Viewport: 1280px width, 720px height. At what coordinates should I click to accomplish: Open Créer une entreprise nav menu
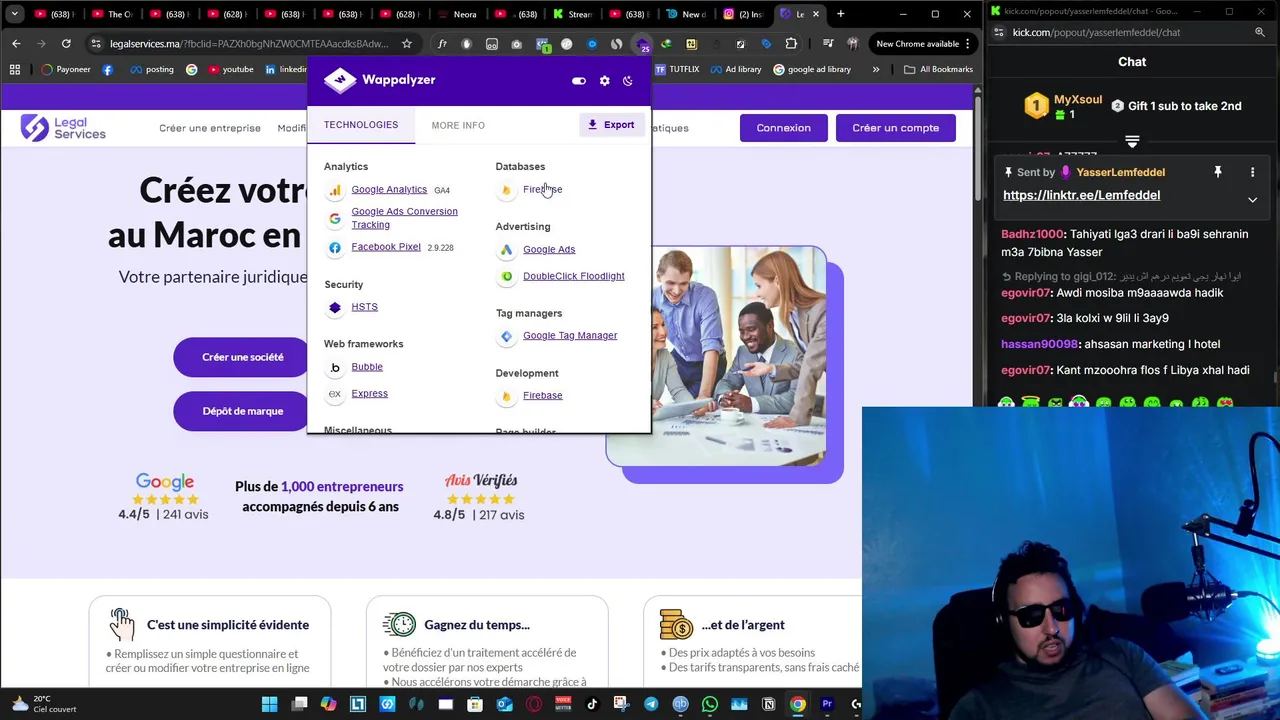click(x=209, y=128)
